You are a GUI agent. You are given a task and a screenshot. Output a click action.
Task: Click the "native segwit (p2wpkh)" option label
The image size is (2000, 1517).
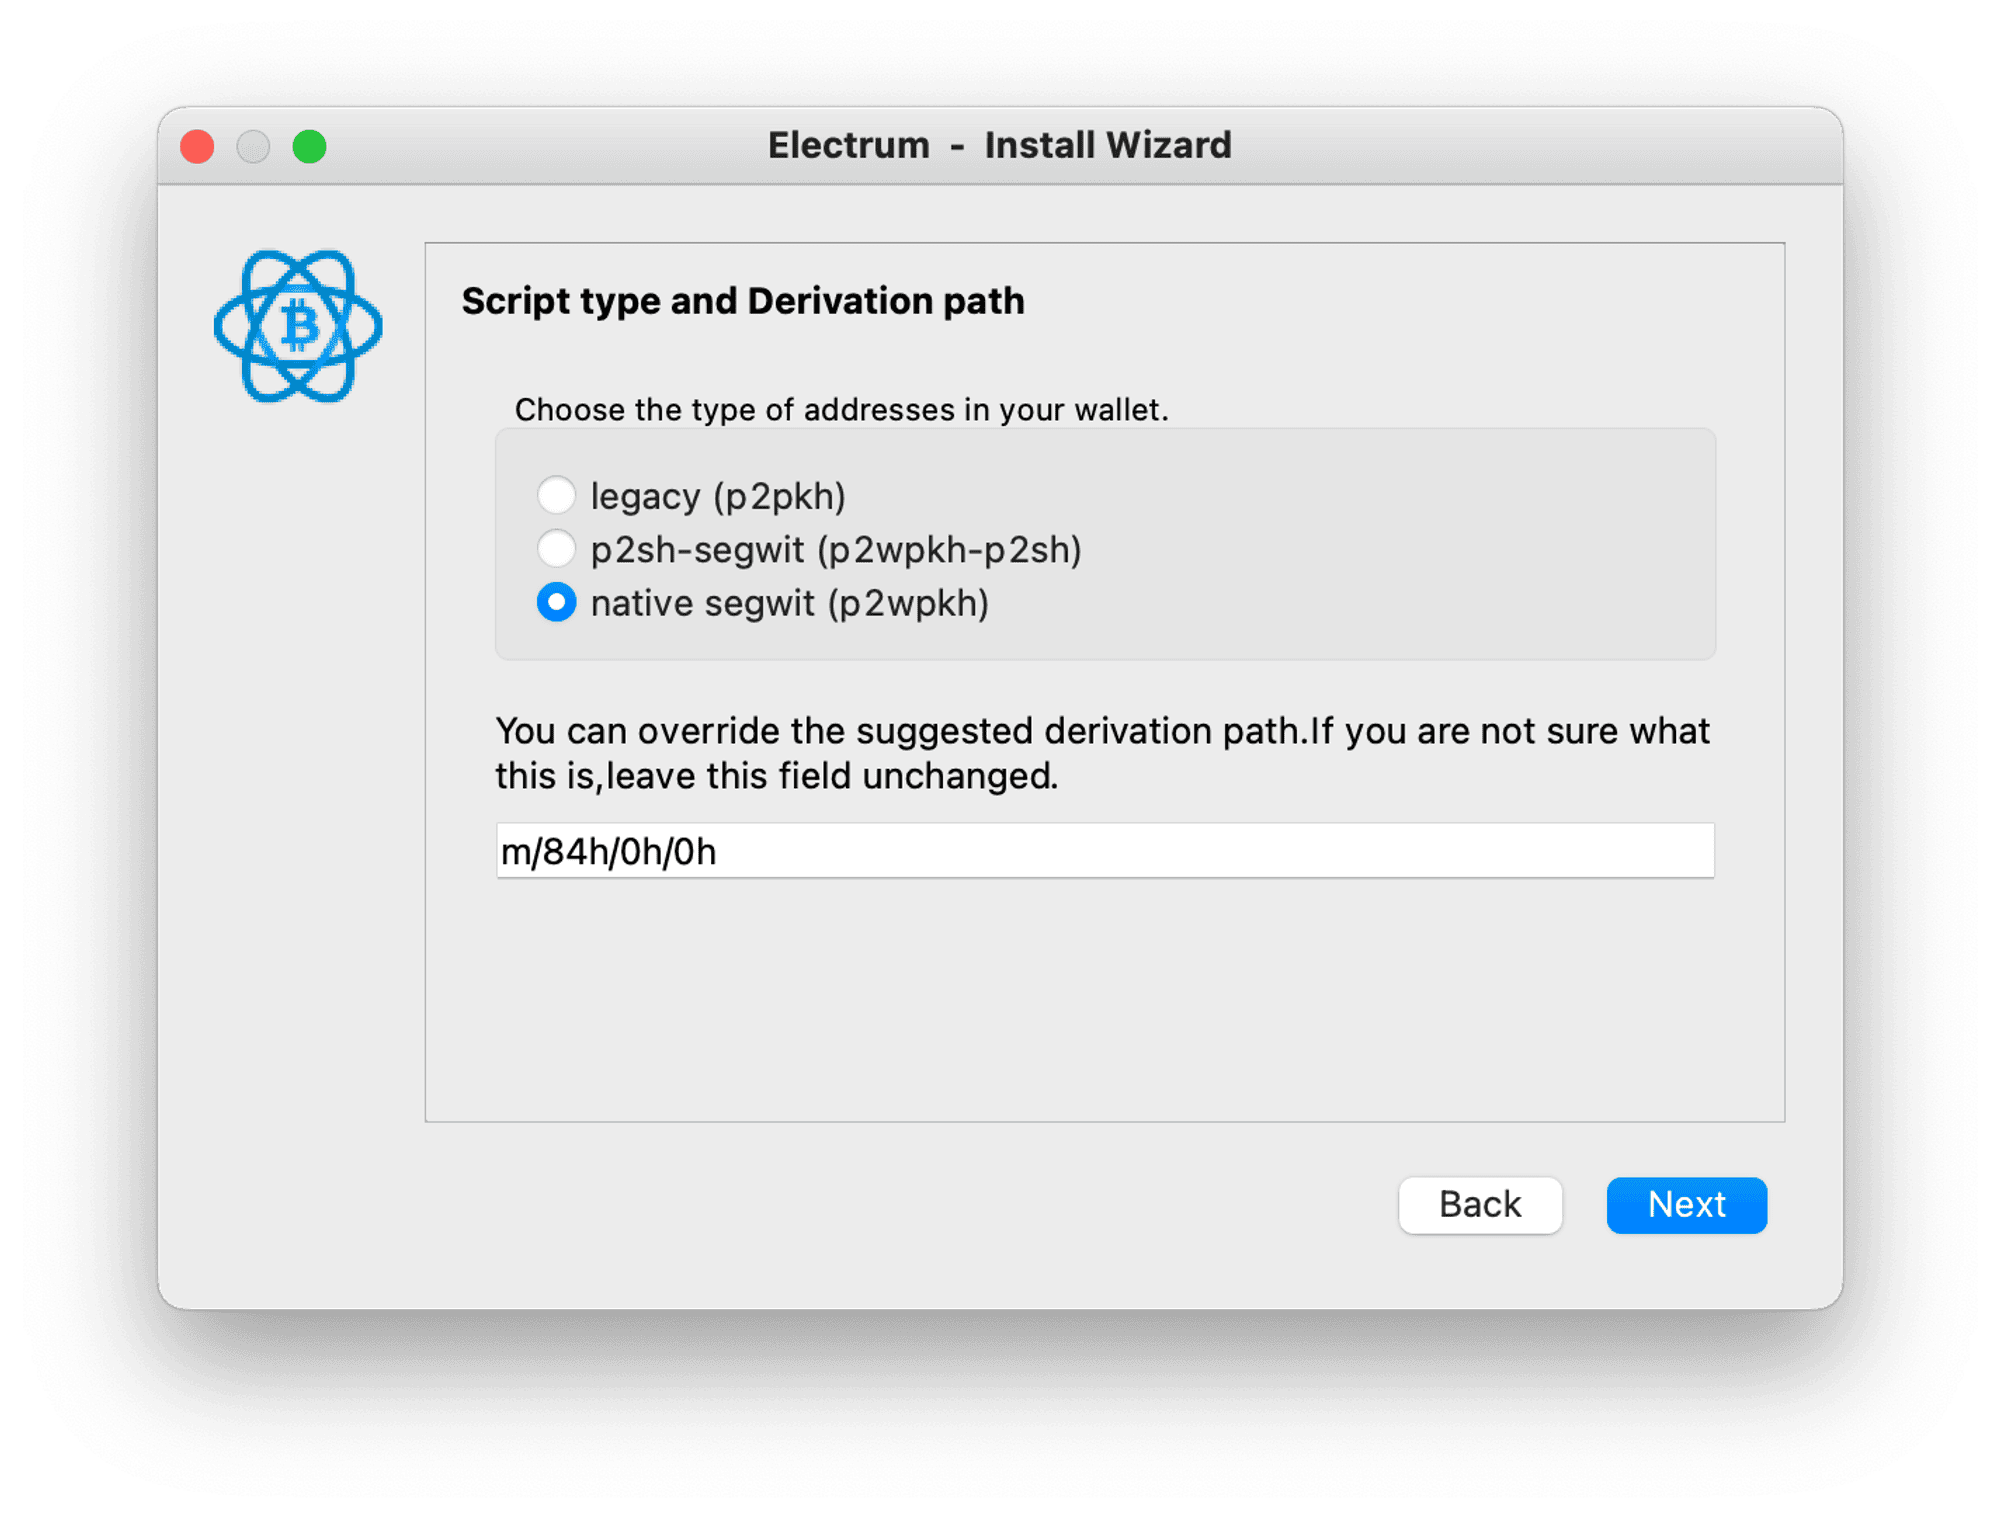pyautogui.click(x=789, y=603)
